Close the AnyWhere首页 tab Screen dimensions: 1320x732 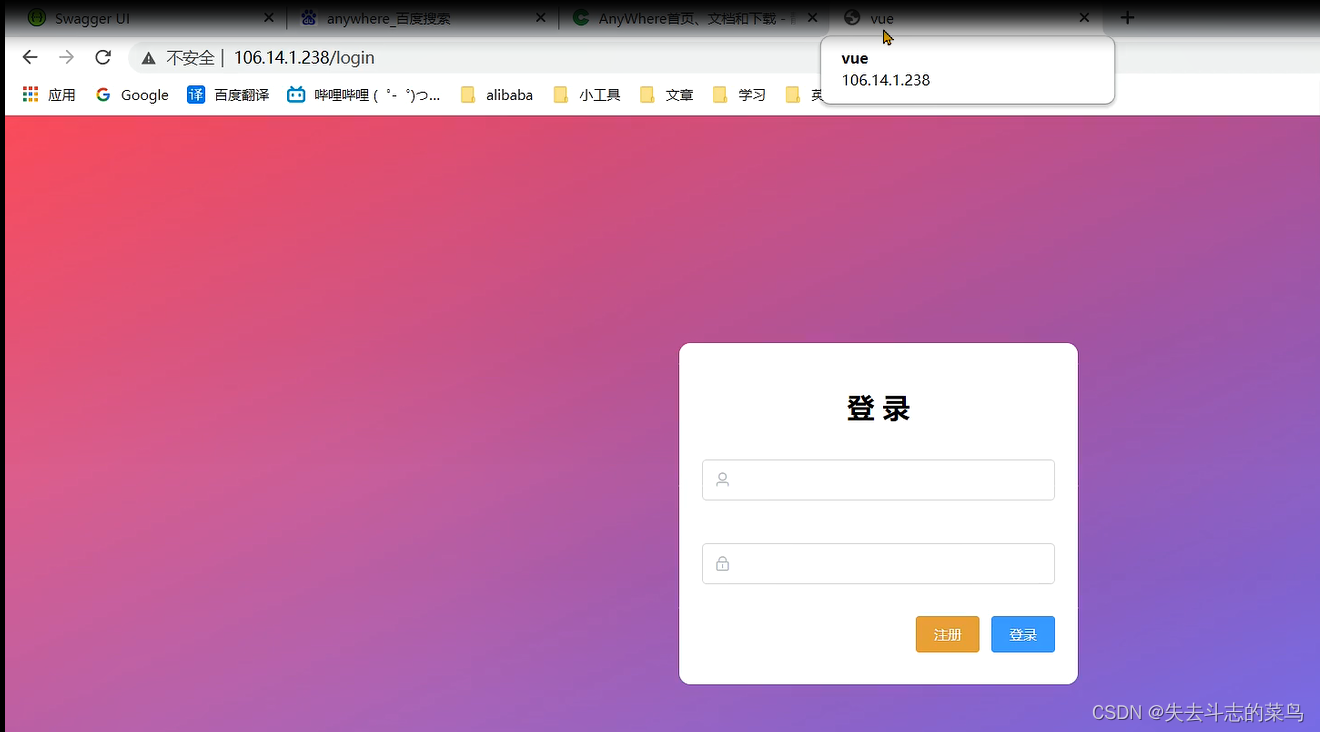pyautogui.click(x=812, y=18)
